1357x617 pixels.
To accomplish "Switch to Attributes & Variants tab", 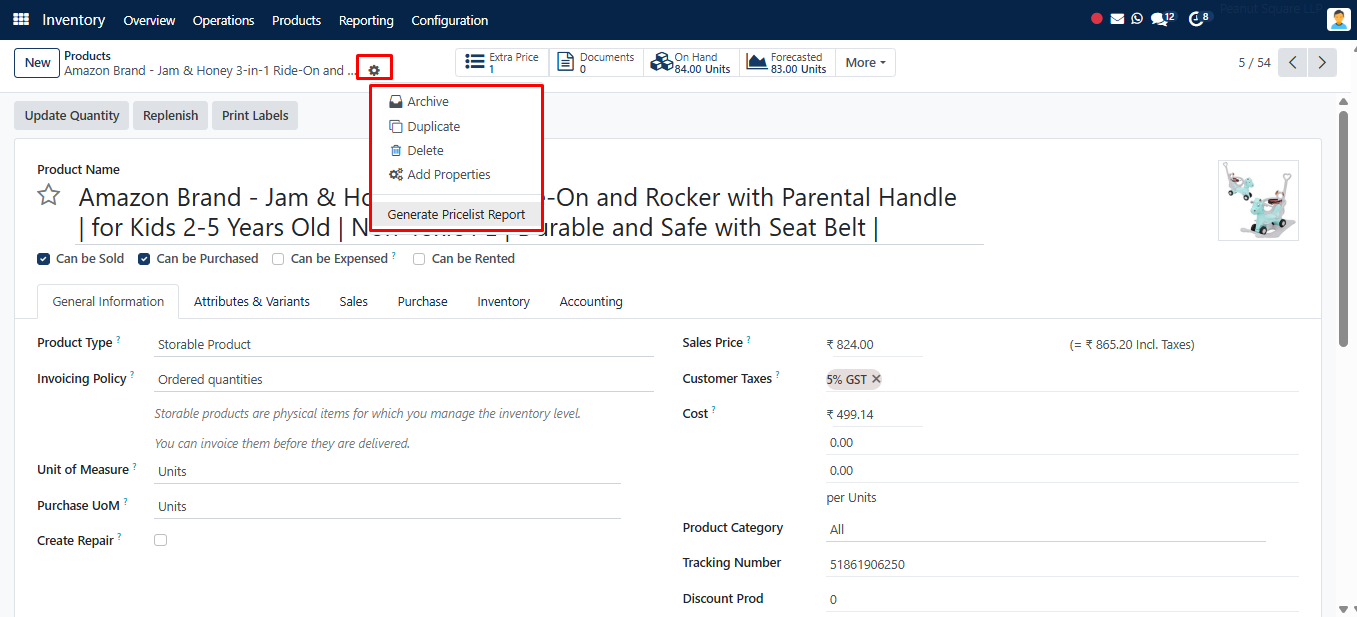I will 252,301.
